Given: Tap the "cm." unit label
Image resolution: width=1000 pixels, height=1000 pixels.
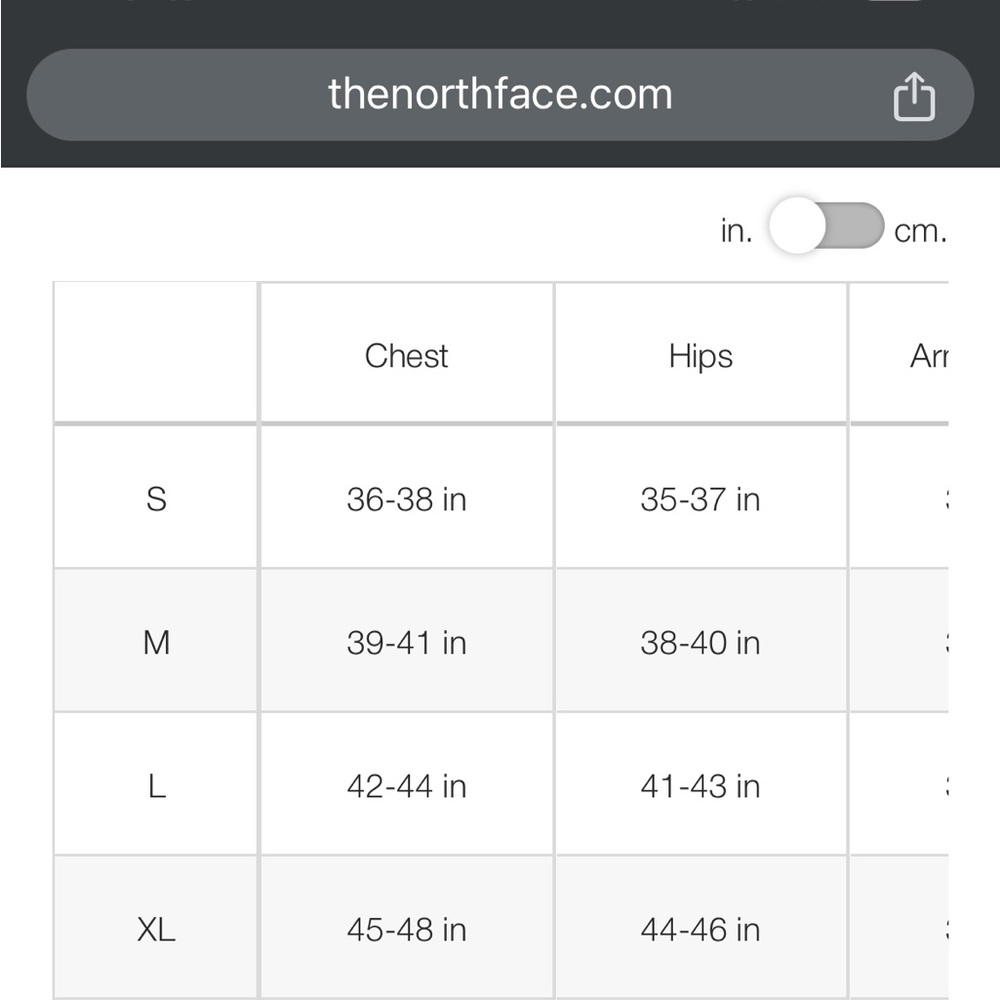Looking at the screenshot, I should click(x=920, y=231).
